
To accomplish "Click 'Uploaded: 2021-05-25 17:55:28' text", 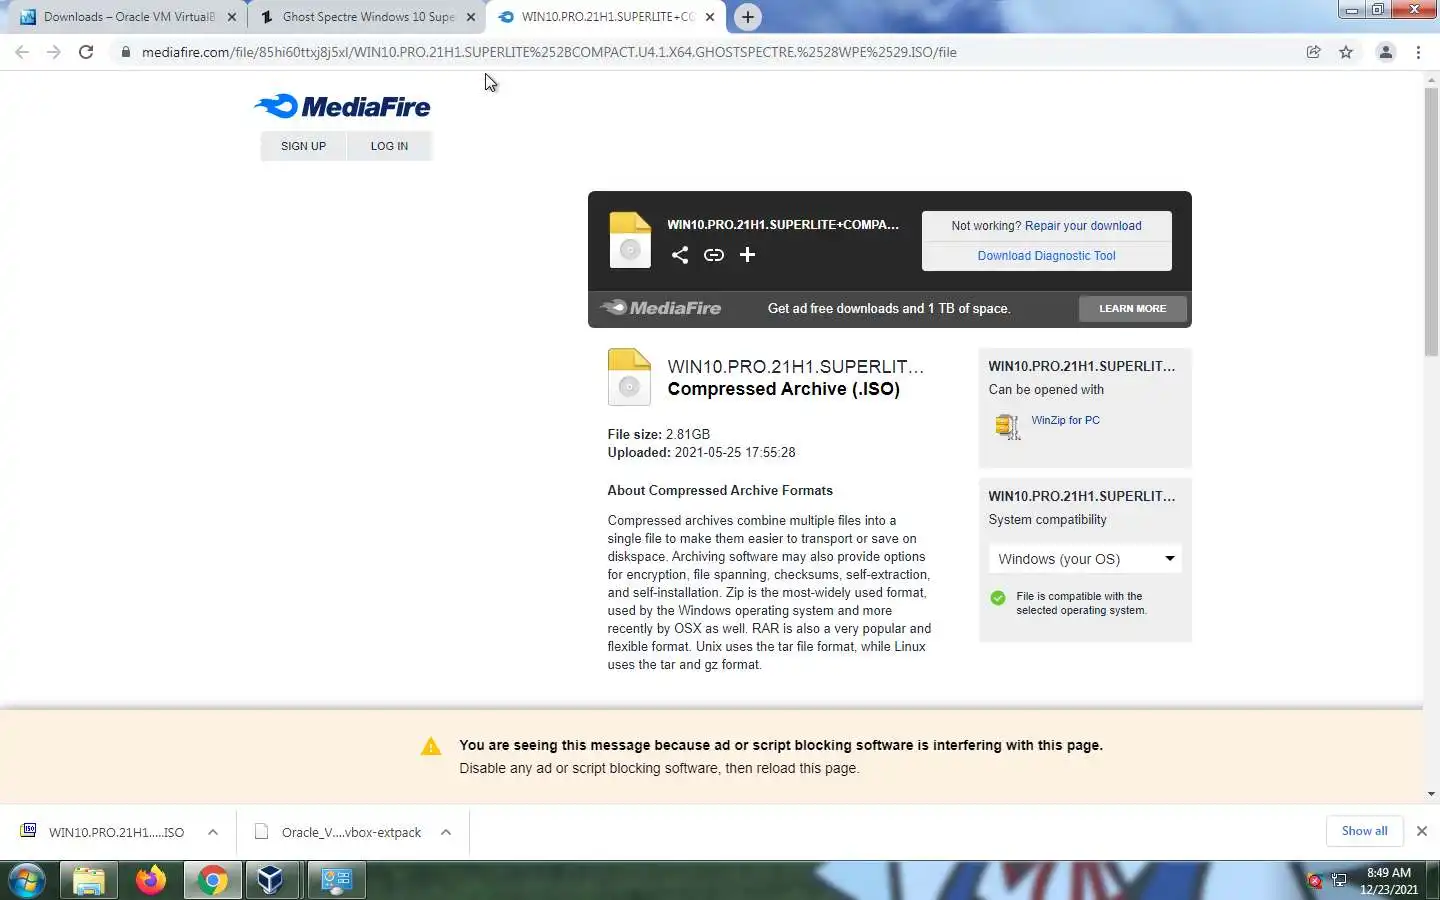I will [701, 452].
